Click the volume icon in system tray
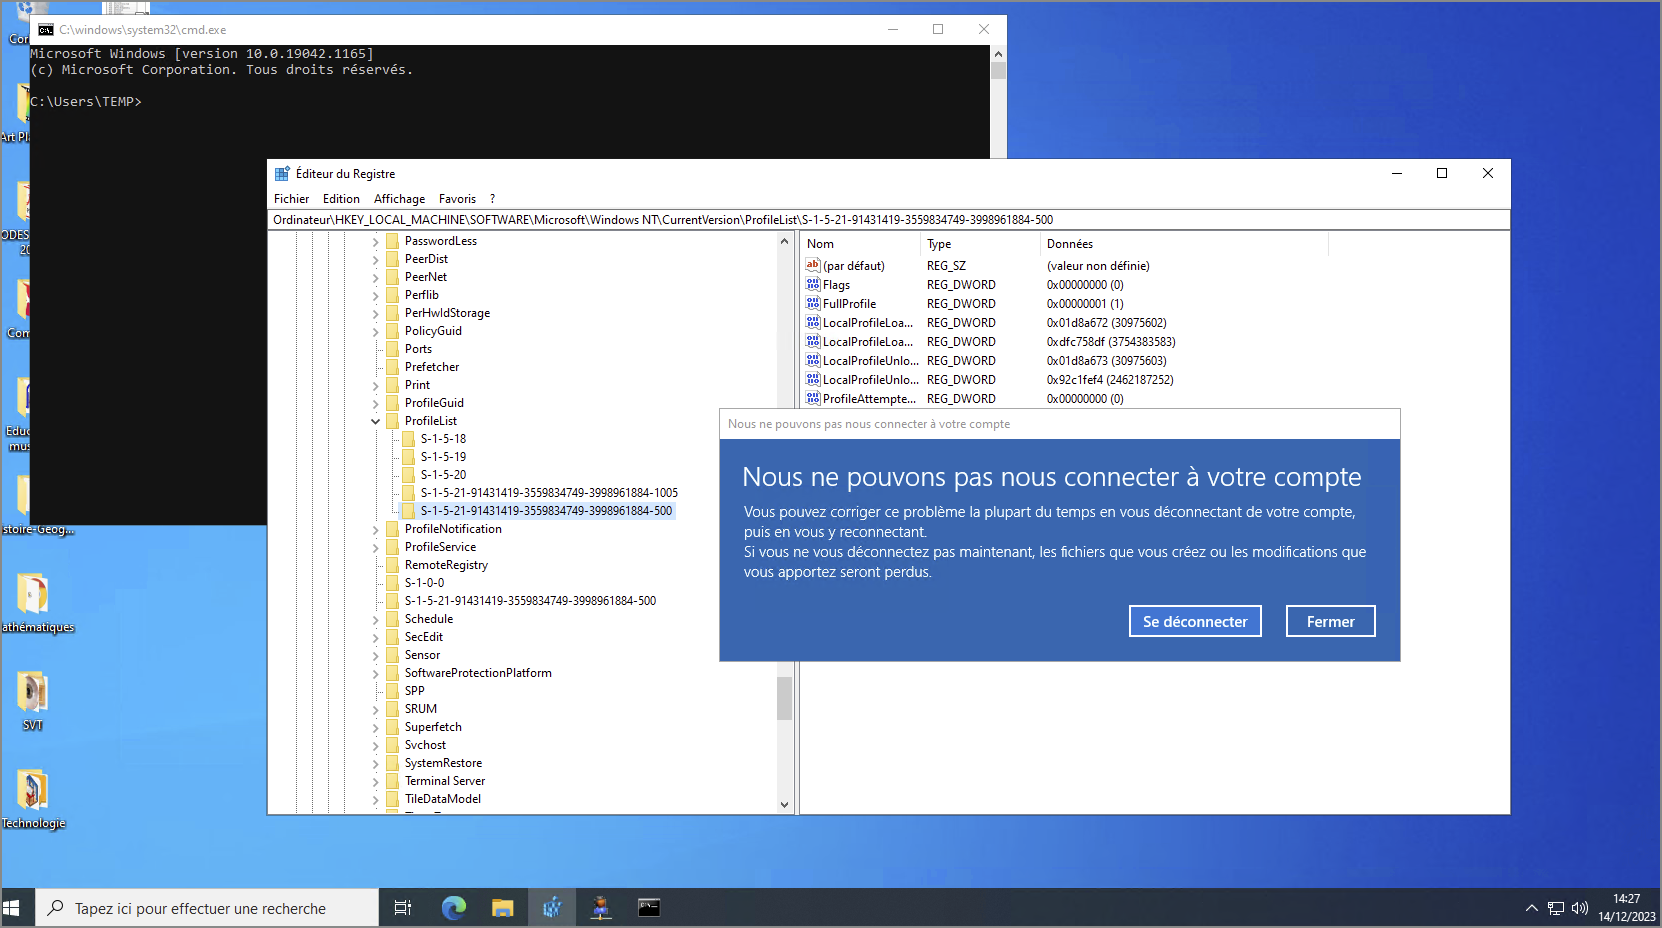The image size is (1662, 928). coord(1580,908)
